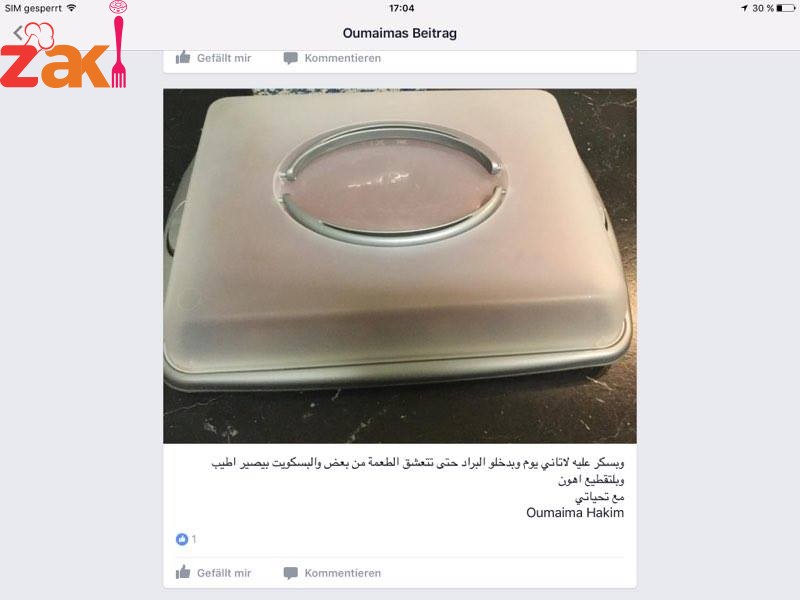
Task: Select 'Gefällt mir' text above the photo
Action: 224,58
